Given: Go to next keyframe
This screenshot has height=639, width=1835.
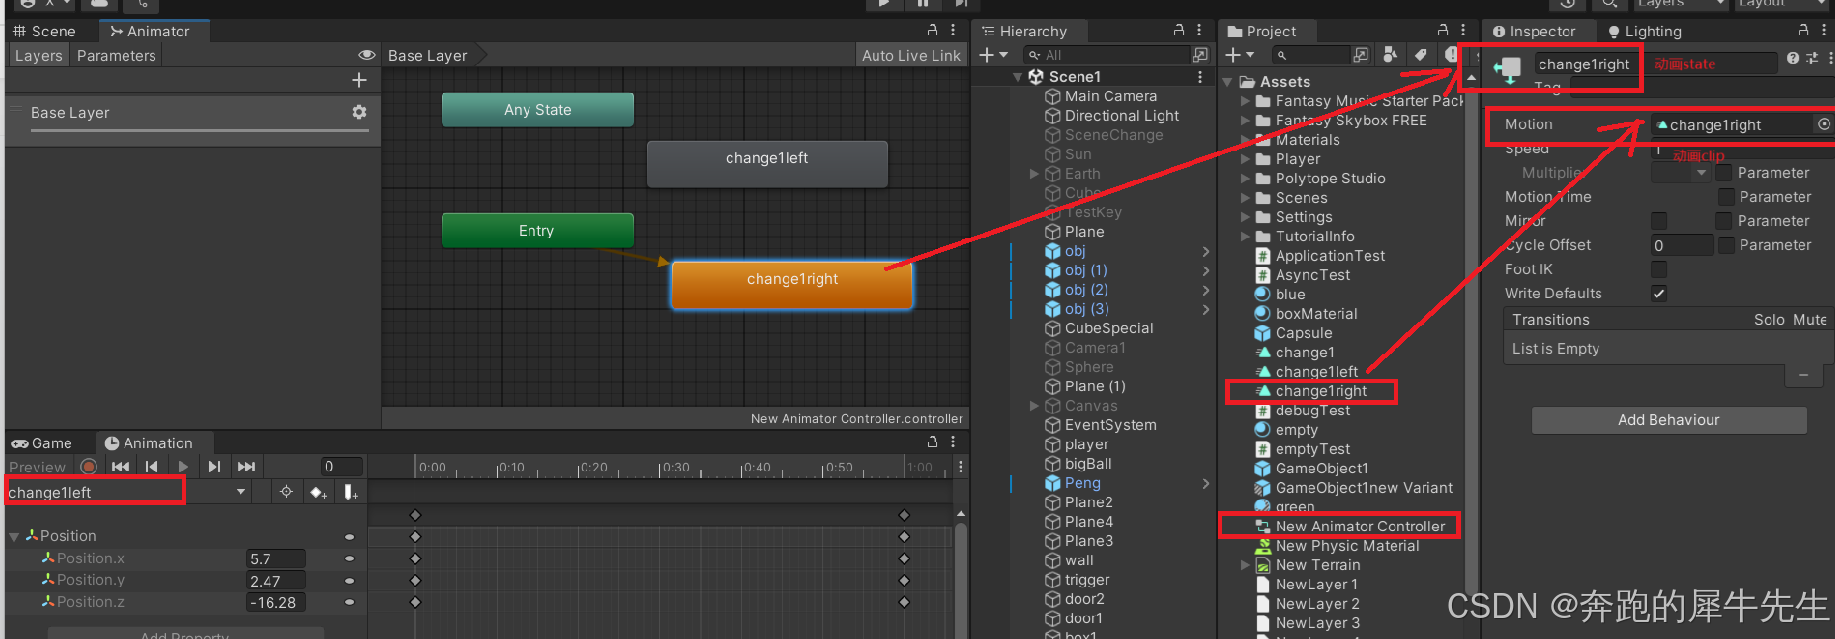Looking at the screenshot, I should coord(214,467).
